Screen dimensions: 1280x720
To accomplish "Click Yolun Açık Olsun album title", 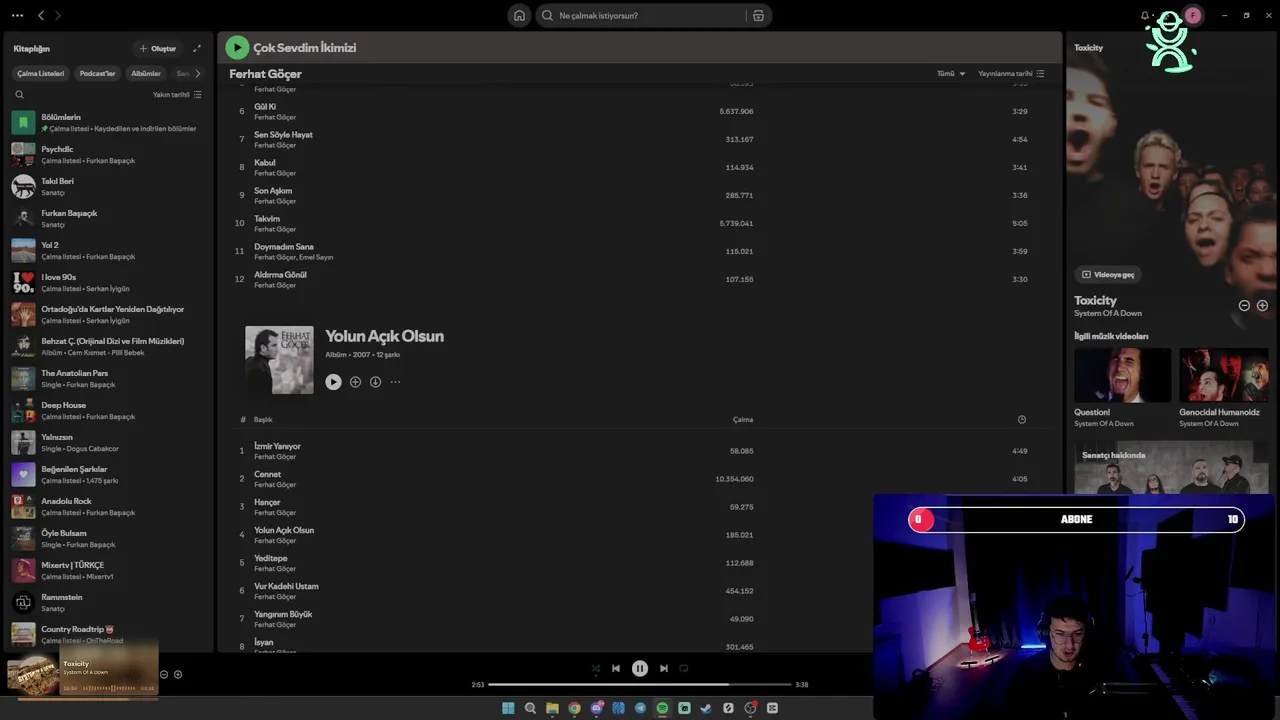I will tap(384, 336).
